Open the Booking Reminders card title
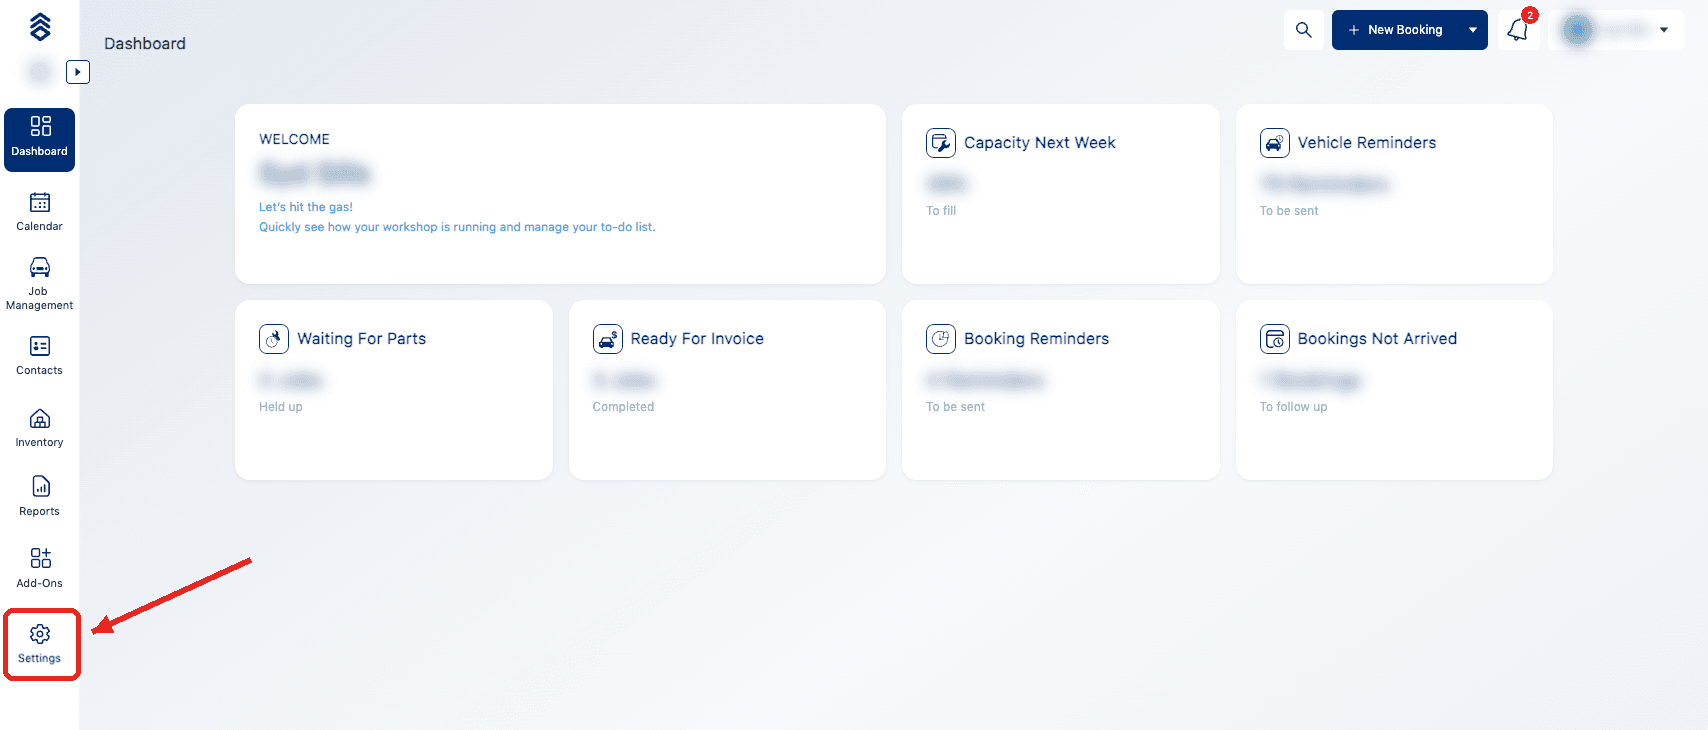The height and width of the screenshot is (730, 1708). tap(1037, 339)
